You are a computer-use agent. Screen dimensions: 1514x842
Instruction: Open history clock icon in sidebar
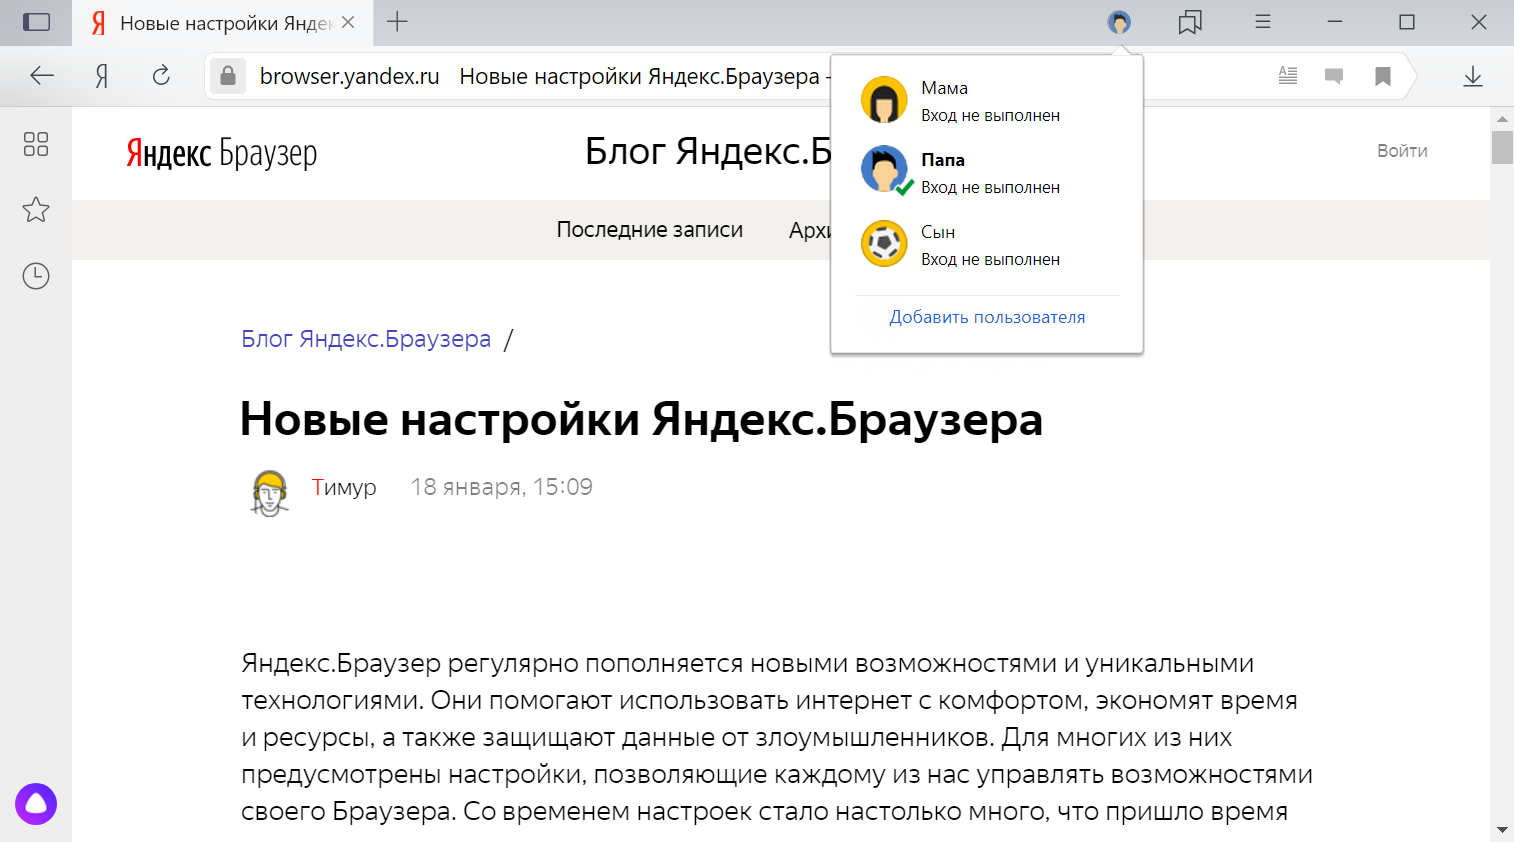[36, 276]
